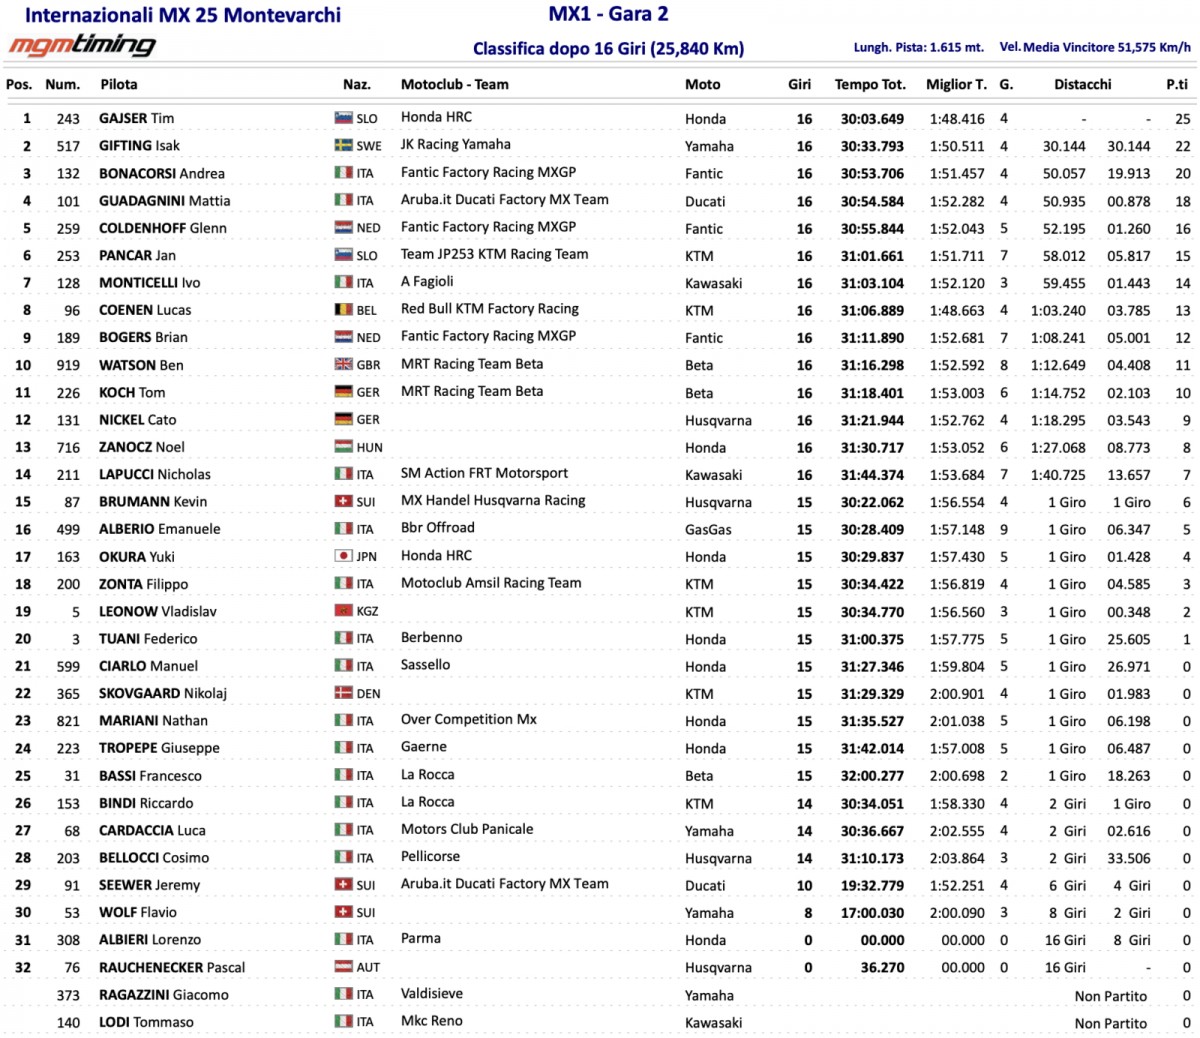Click the 'Internazionali MX 25 Montevarchi' title

click(x=183, y=15)
